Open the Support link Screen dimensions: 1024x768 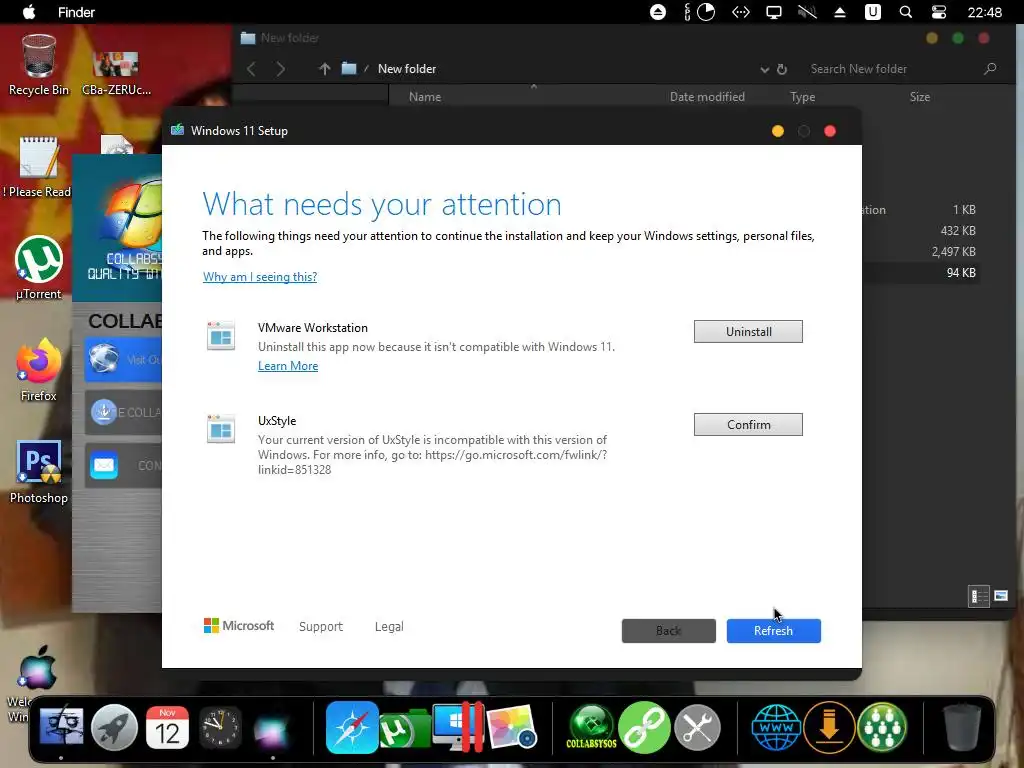pyautogui.click(x=321, y=626)
